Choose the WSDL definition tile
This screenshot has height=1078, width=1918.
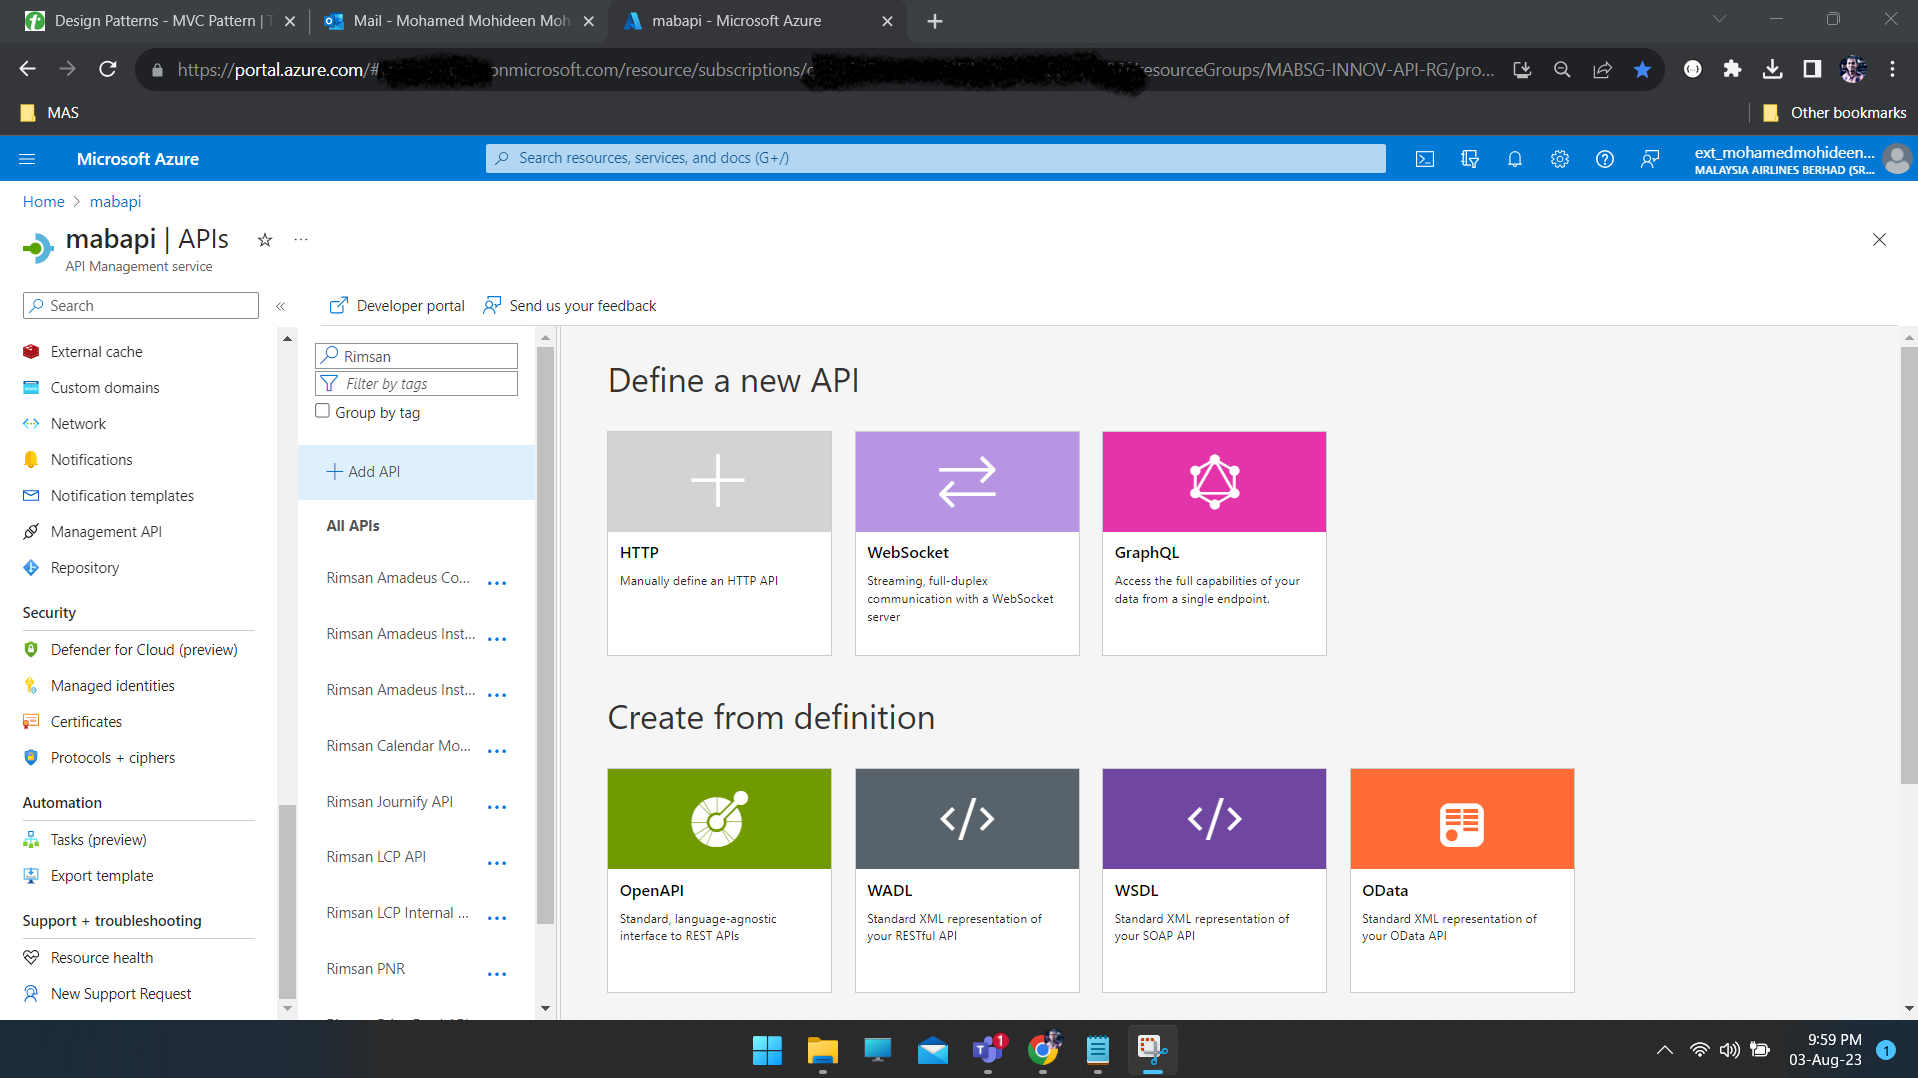point(1214,880)
